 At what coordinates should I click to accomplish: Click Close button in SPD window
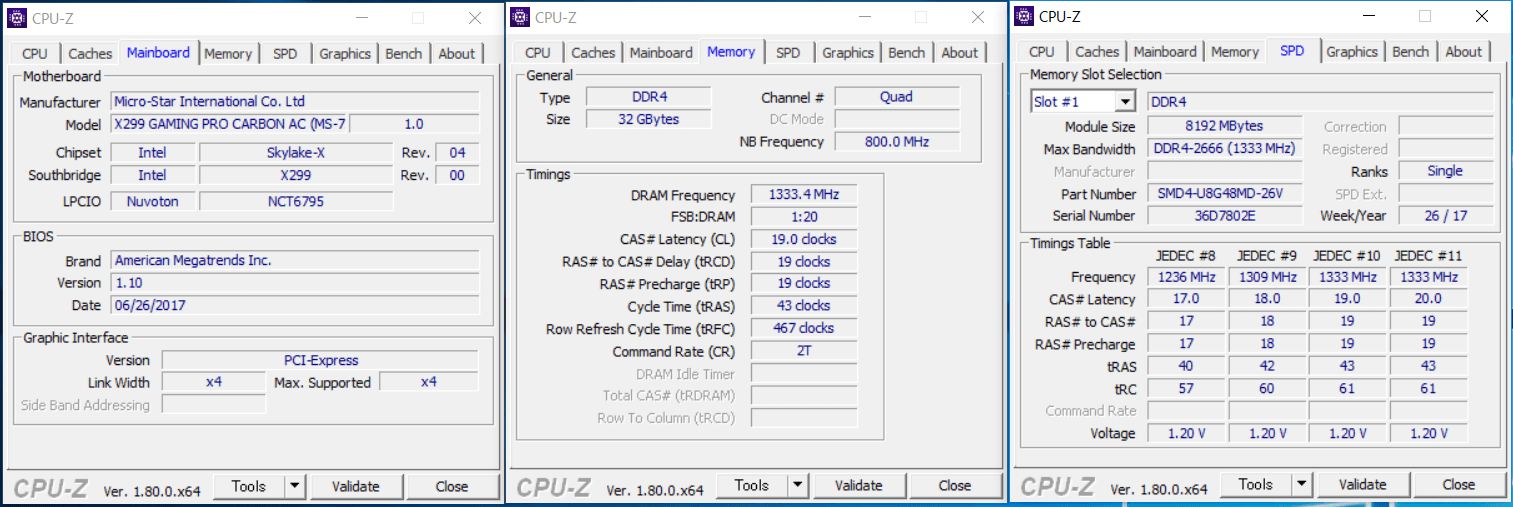coord(1459,484)
